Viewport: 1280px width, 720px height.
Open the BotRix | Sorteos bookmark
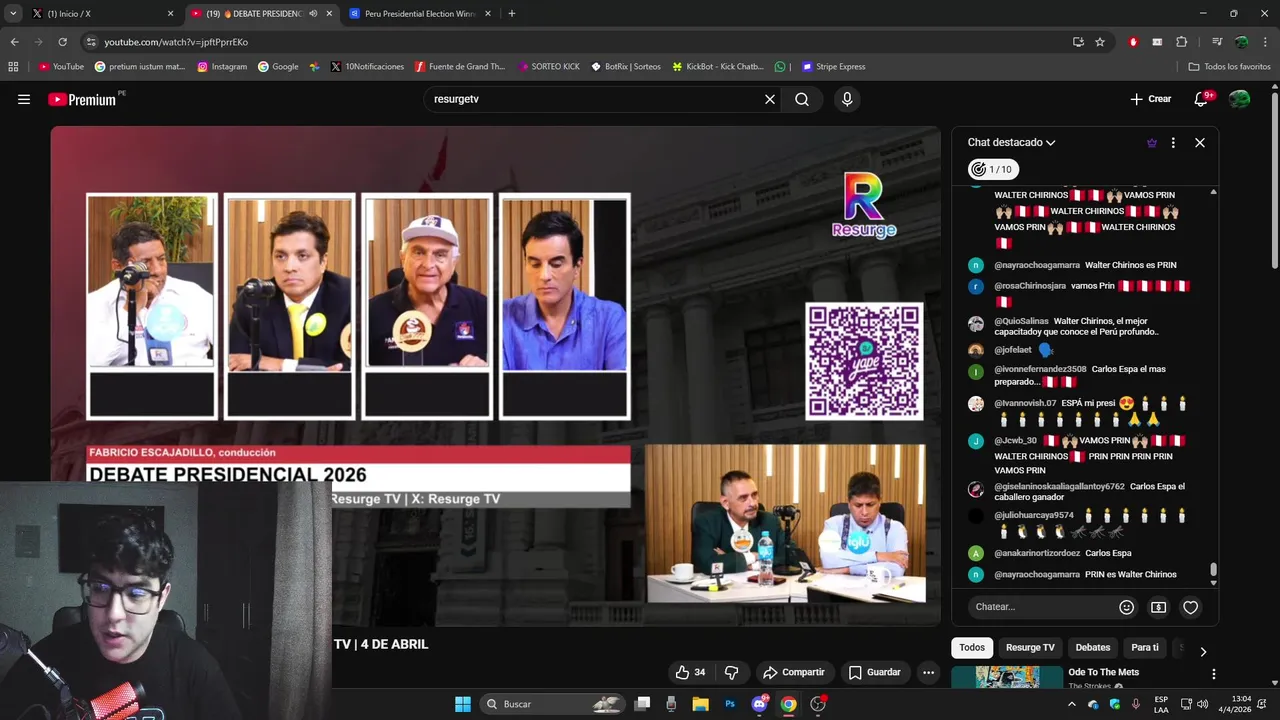[x=626, y=67]
